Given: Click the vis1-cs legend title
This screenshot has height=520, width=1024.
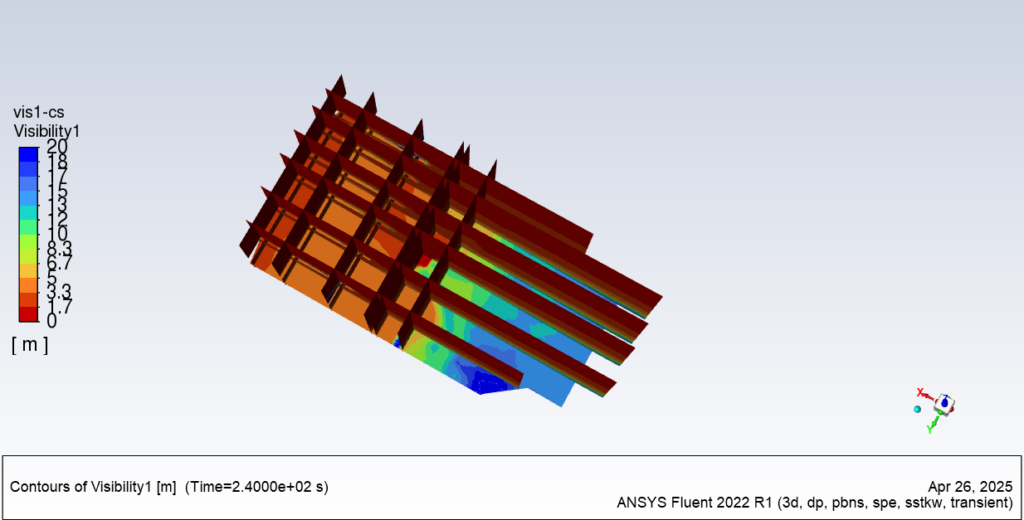Looking at the screenshot, I should 39,112.
